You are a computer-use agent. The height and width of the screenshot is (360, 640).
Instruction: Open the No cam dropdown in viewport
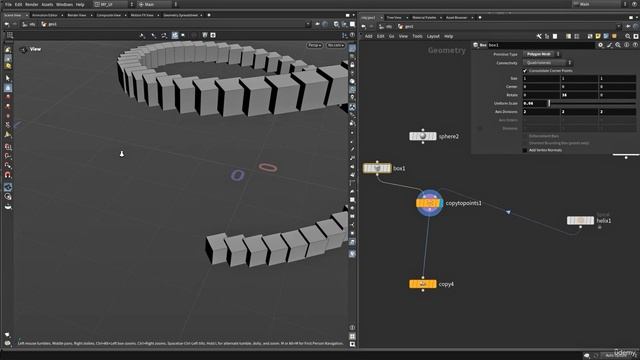point(336,45)
